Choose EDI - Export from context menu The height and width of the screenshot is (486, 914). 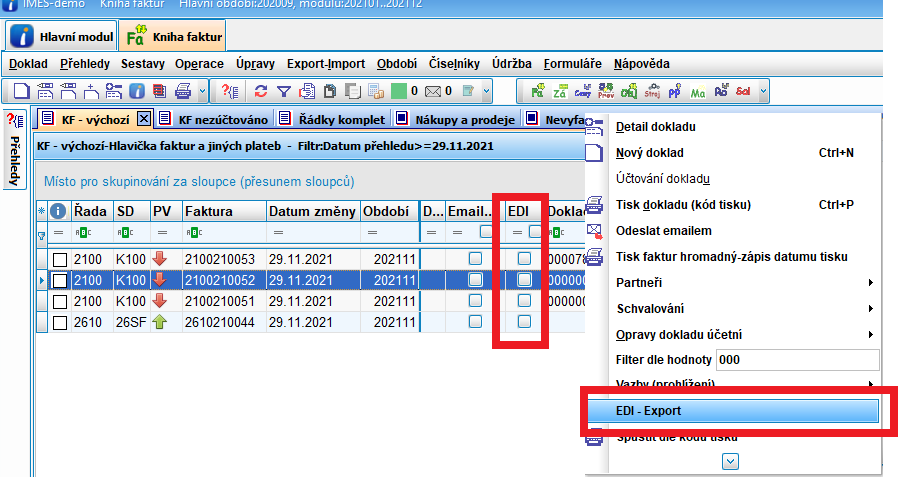pos(733,411)
